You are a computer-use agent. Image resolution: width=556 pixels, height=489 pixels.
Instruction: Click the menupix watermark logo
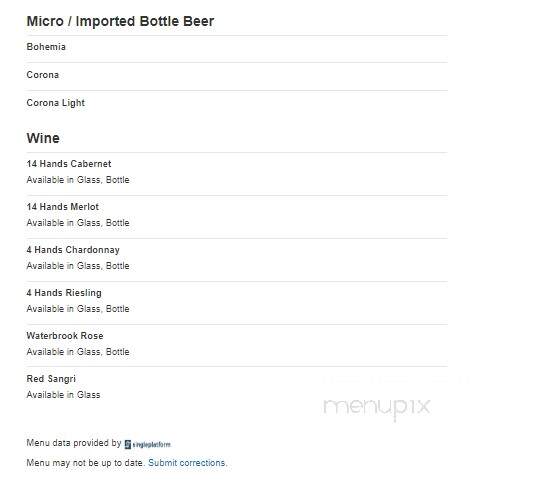pos(377,408)
